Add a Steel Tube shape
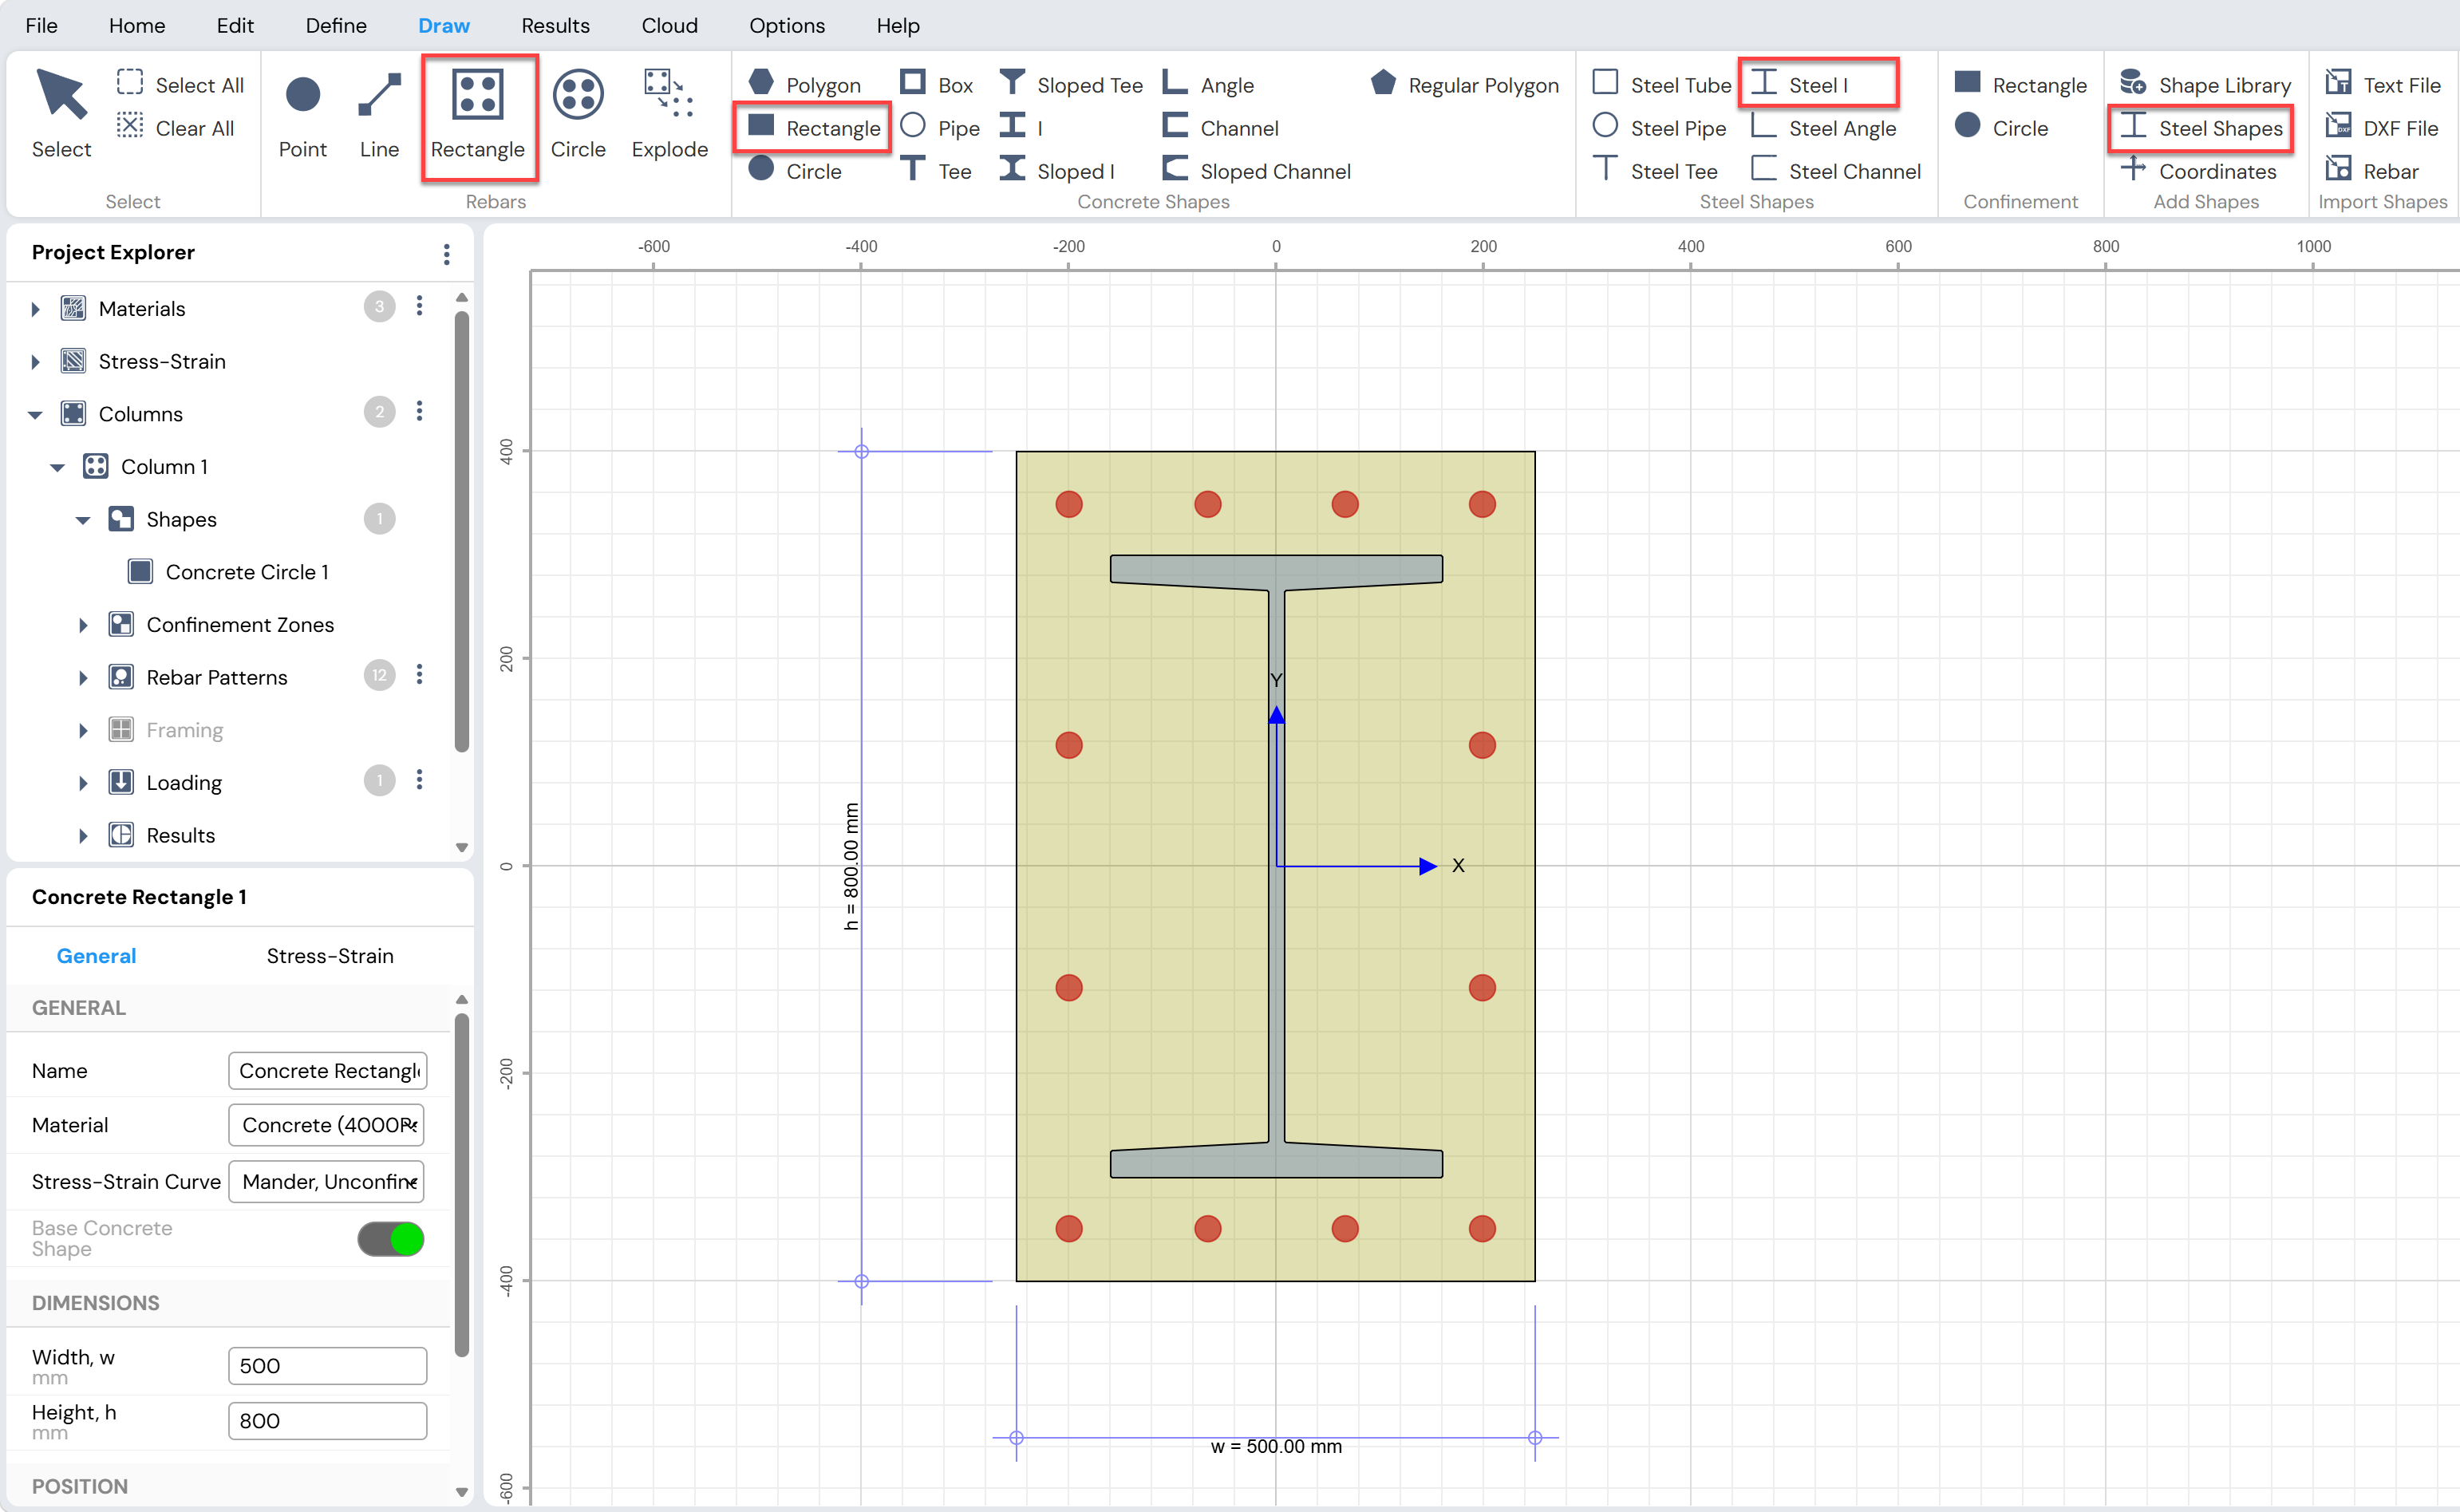 click(x=1661, y=85)
